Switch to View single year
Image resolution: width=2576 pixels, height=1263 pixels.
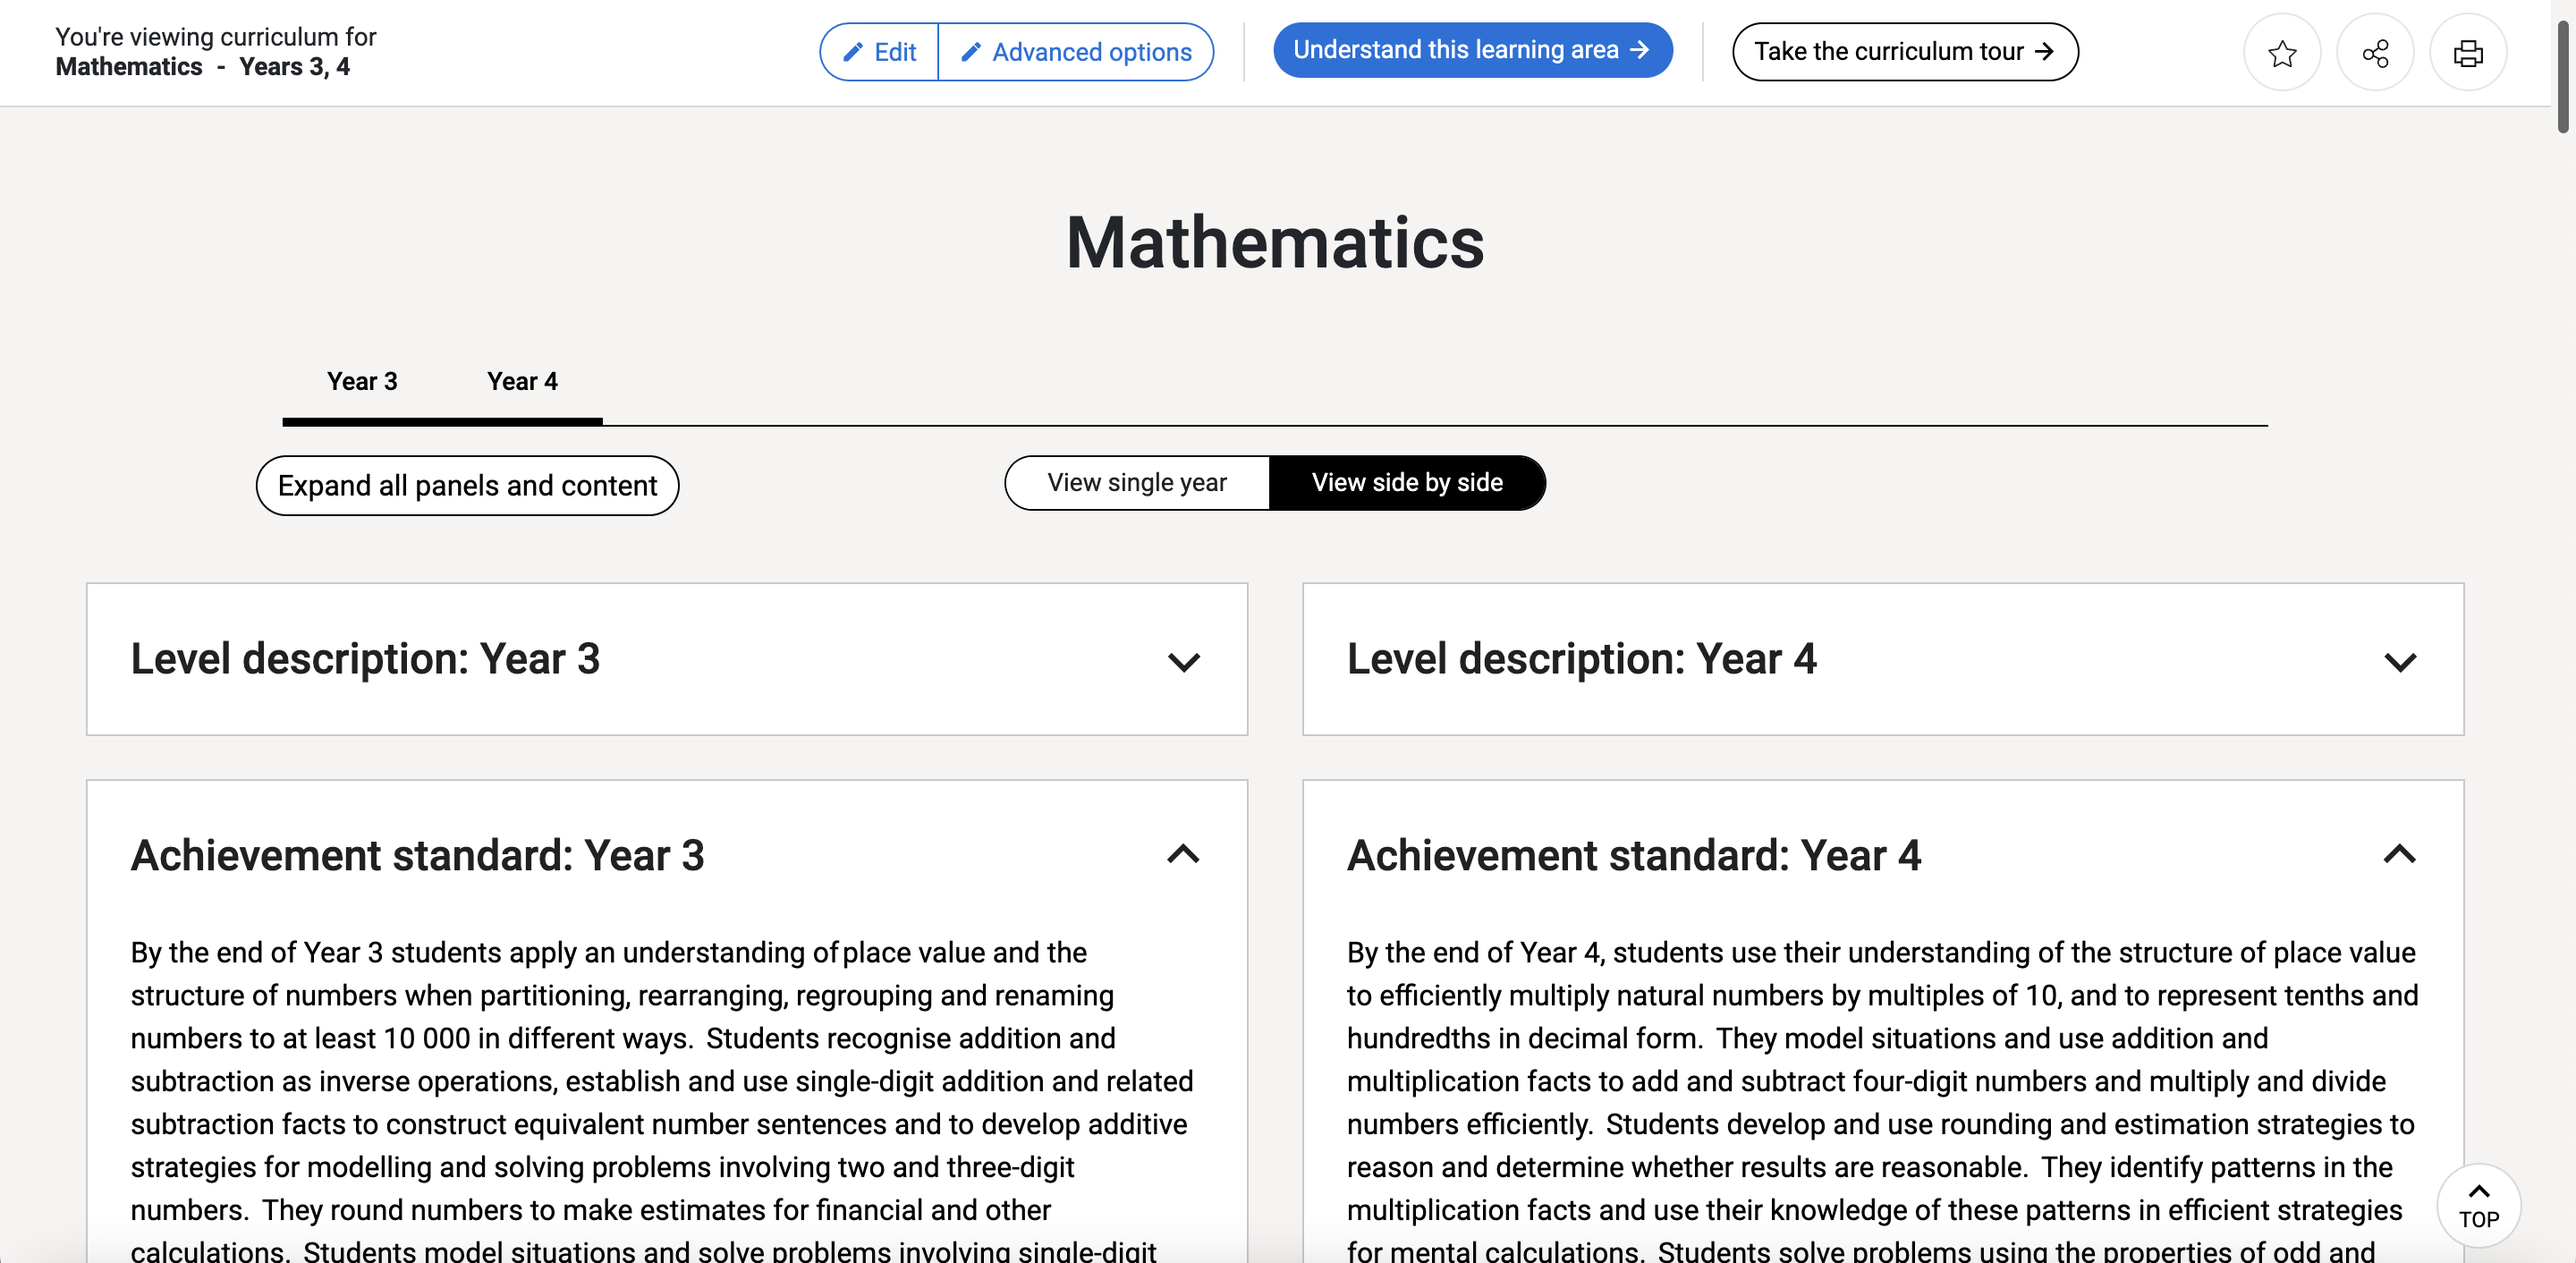[1137, 483]
